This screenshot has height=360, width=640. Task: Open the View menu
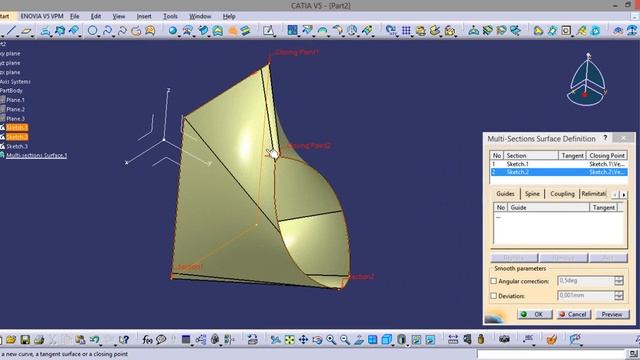click(x=119, y=16)
